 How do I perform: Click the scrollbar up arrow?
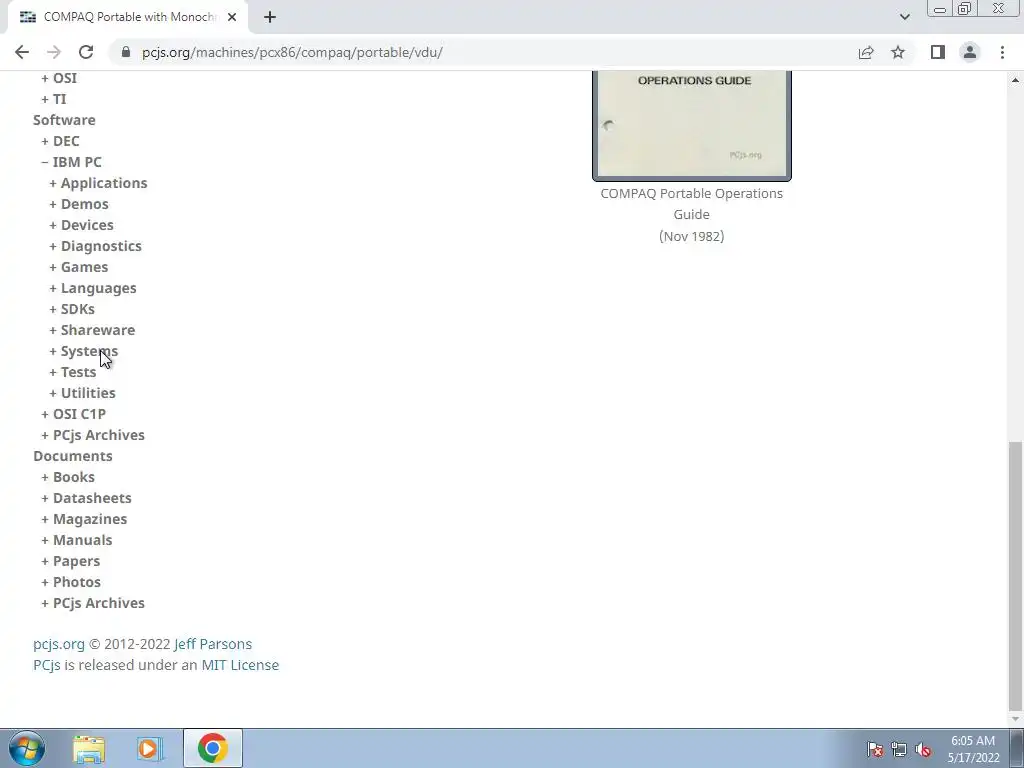tap(1015, 80)
